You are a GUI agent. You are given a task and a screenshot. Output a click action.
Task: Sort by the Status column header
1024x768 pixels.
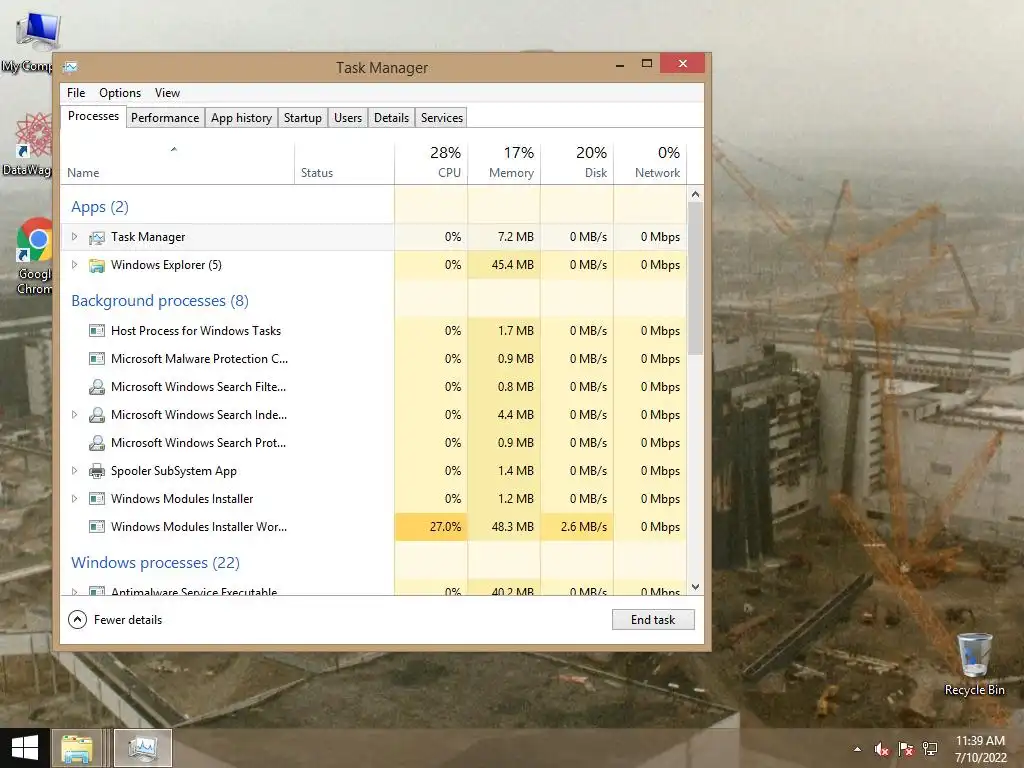pos(344,162)
